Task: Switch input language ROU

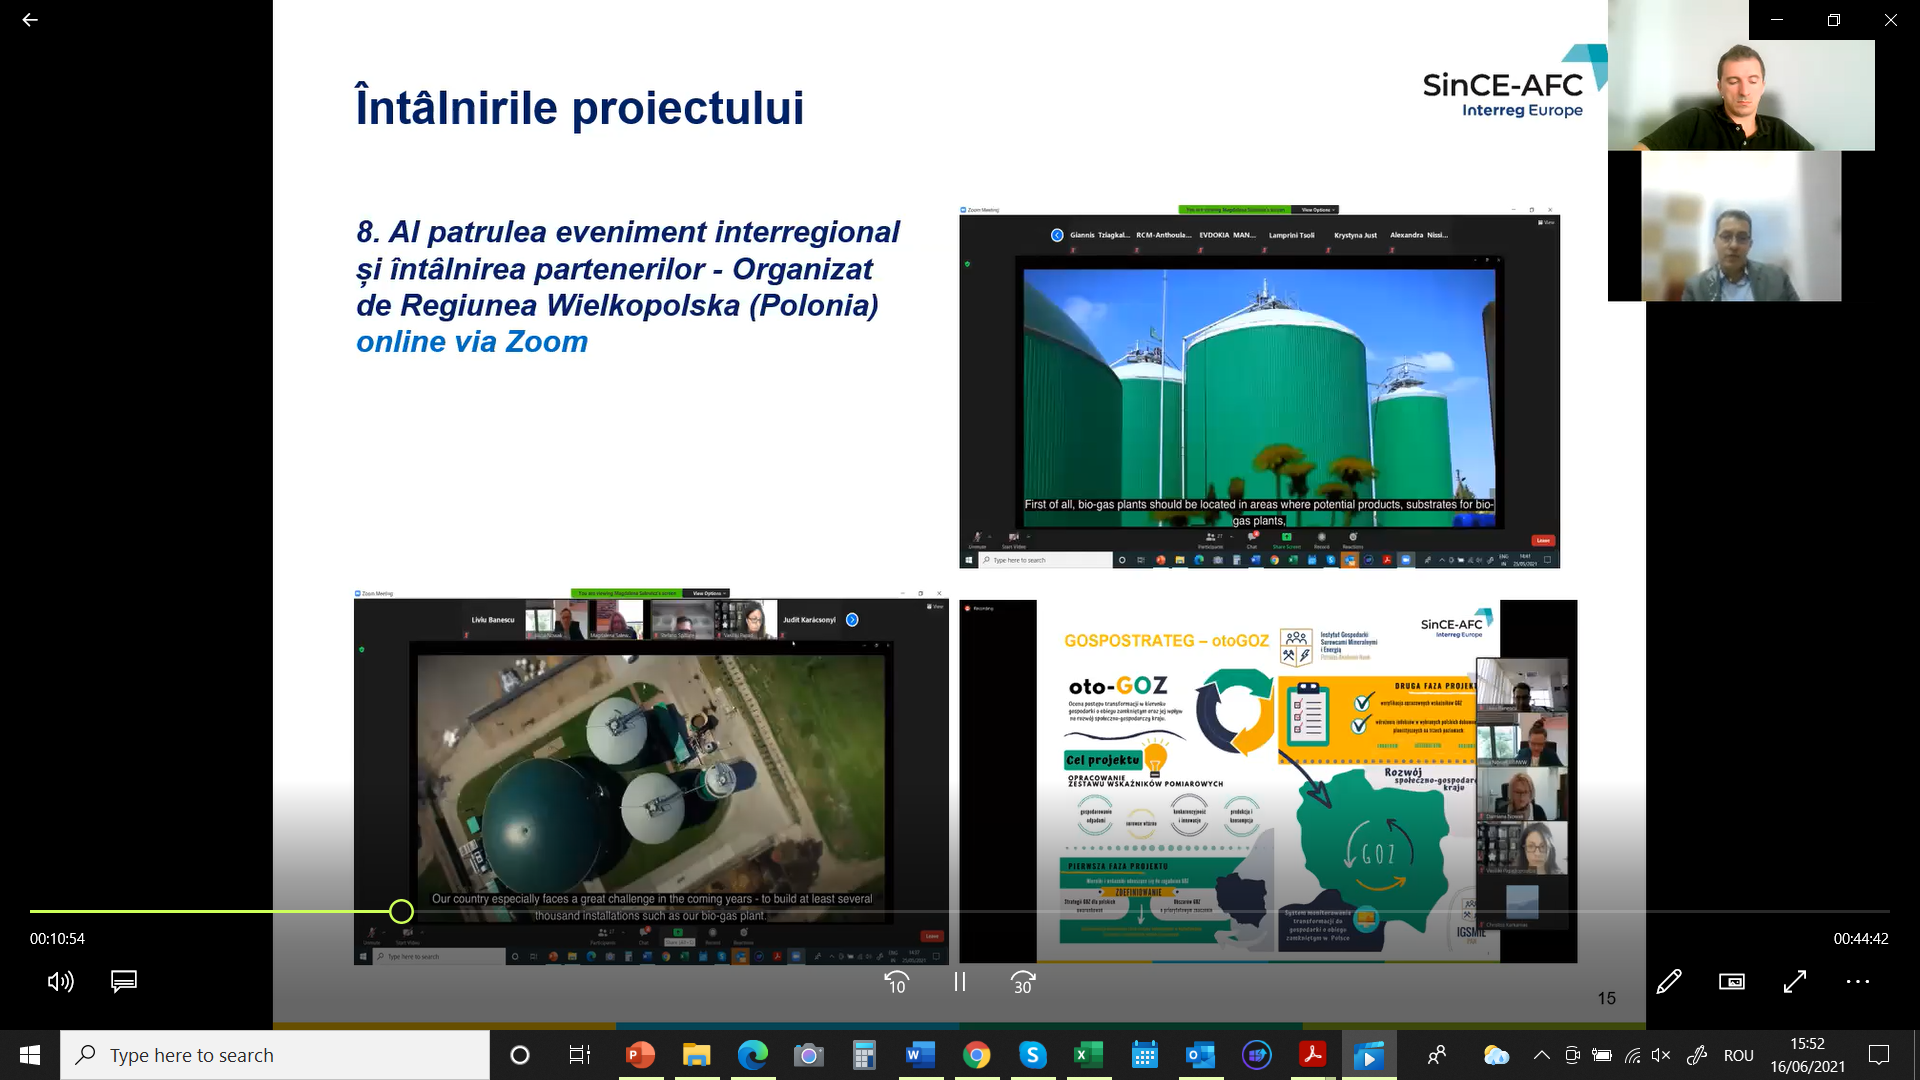Action: tap(1739, 1056)
